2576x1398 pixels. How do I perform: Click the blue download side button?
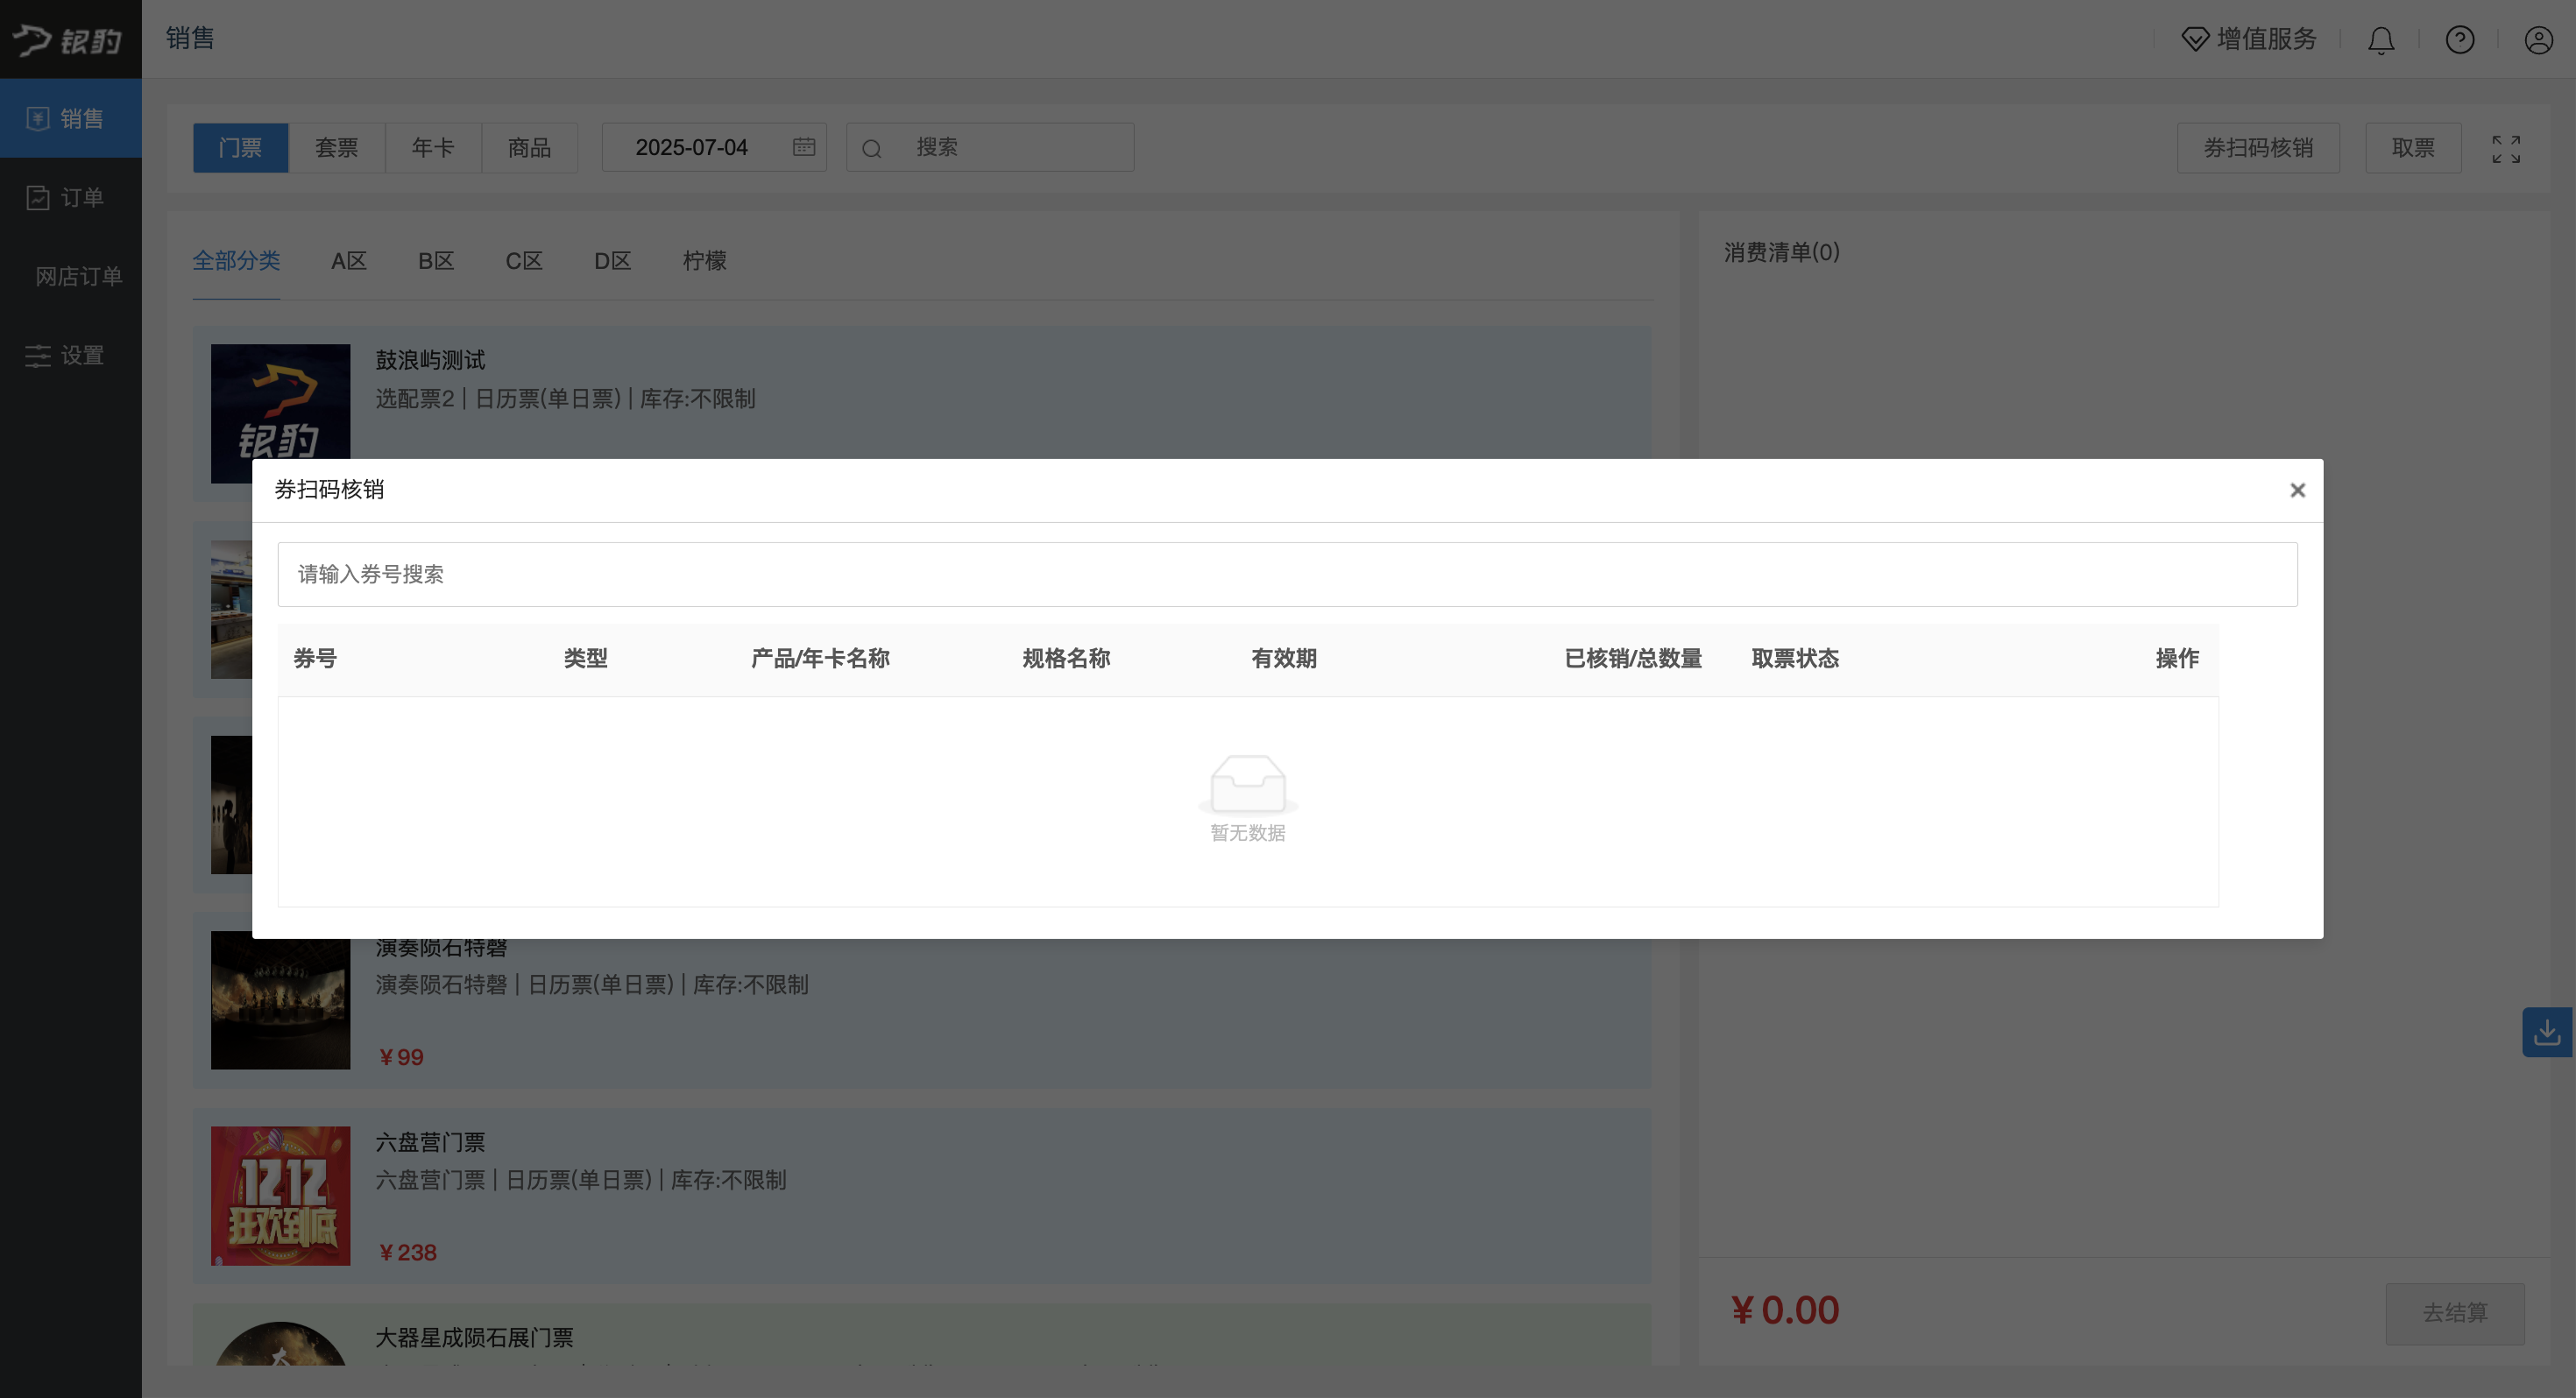click(x=2546, y=1032)
